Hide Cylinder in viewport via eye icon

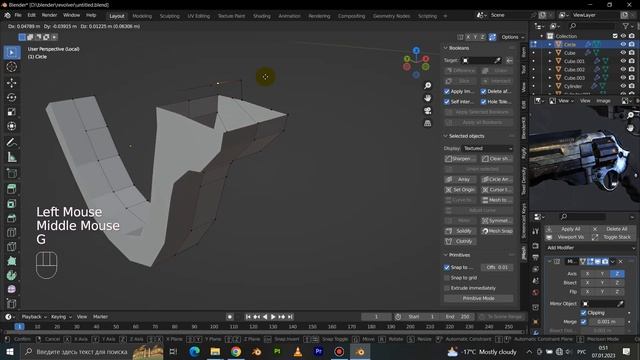pyautogui.click(x=623, y=86)
